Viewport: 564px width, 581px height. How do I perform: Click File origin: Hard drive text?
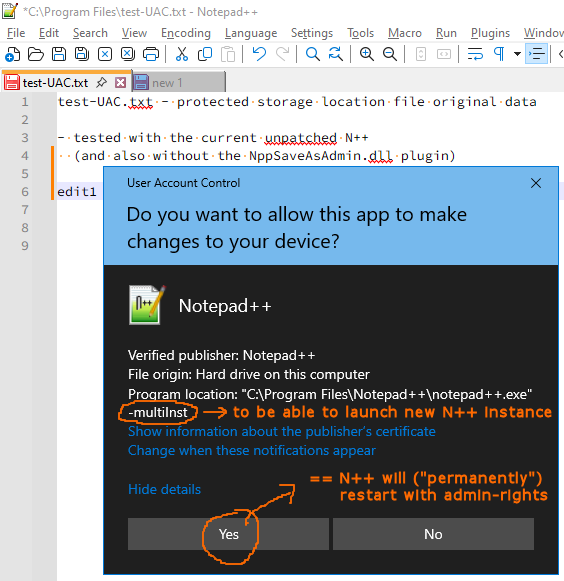tap(249, 374)
